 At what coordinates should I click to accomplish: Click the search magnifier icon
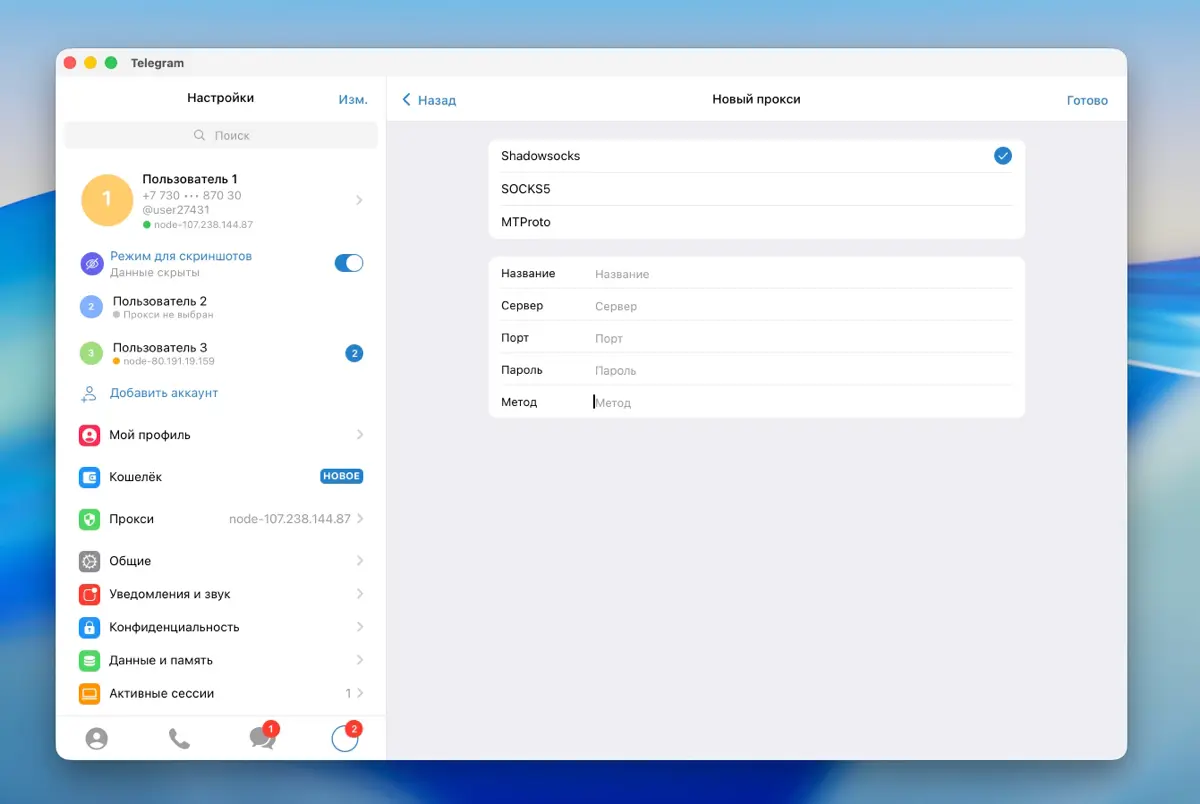(x=199, y=135)
